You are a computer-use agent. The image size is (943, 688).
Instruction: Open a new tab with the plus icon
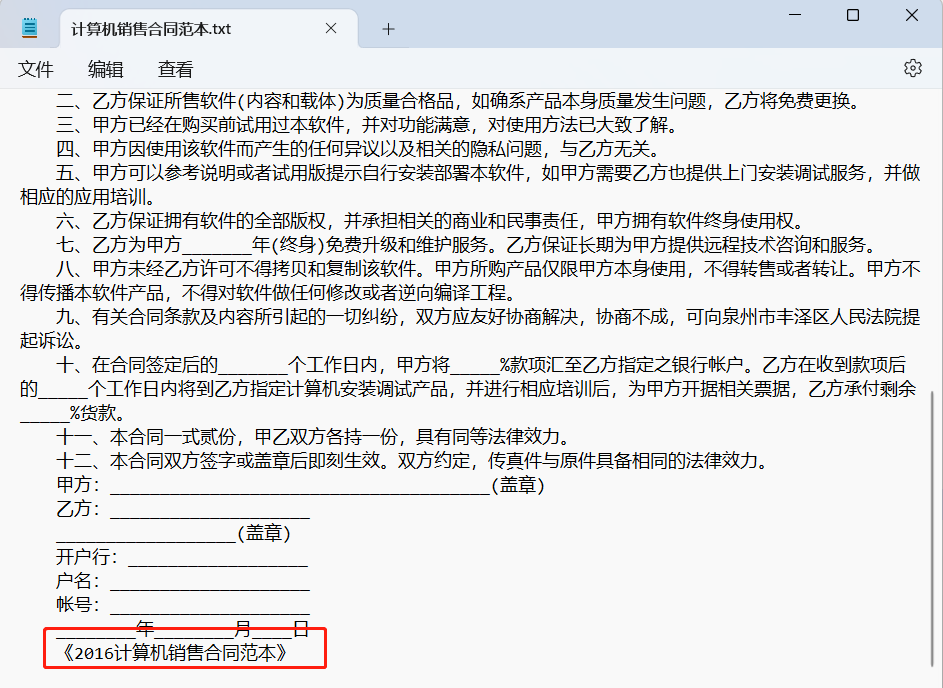tap(388, 29)
